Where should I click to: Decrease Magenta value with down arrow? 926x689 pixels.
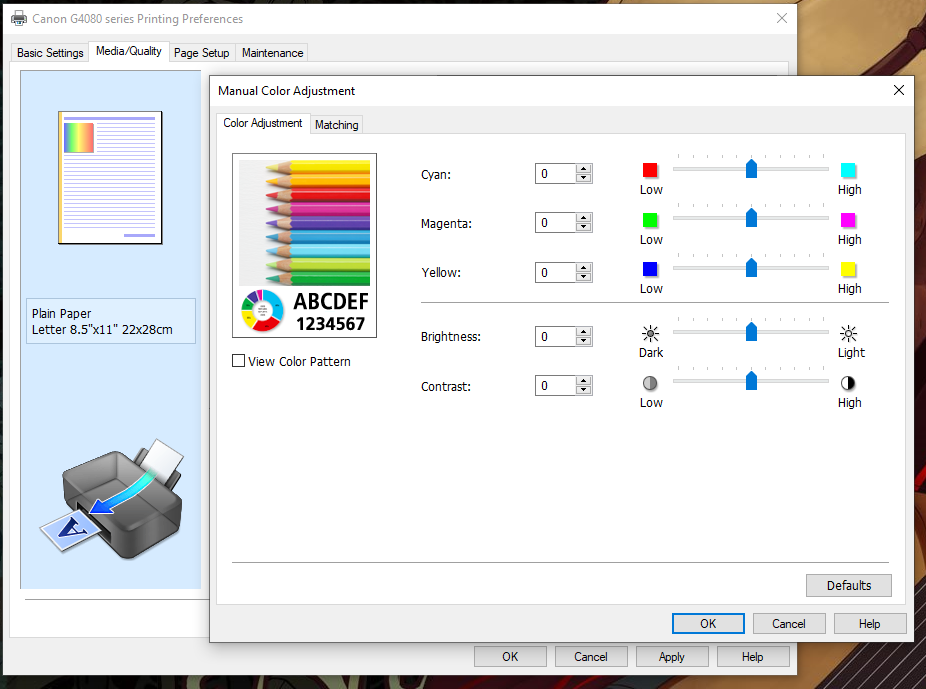point(584,228)
